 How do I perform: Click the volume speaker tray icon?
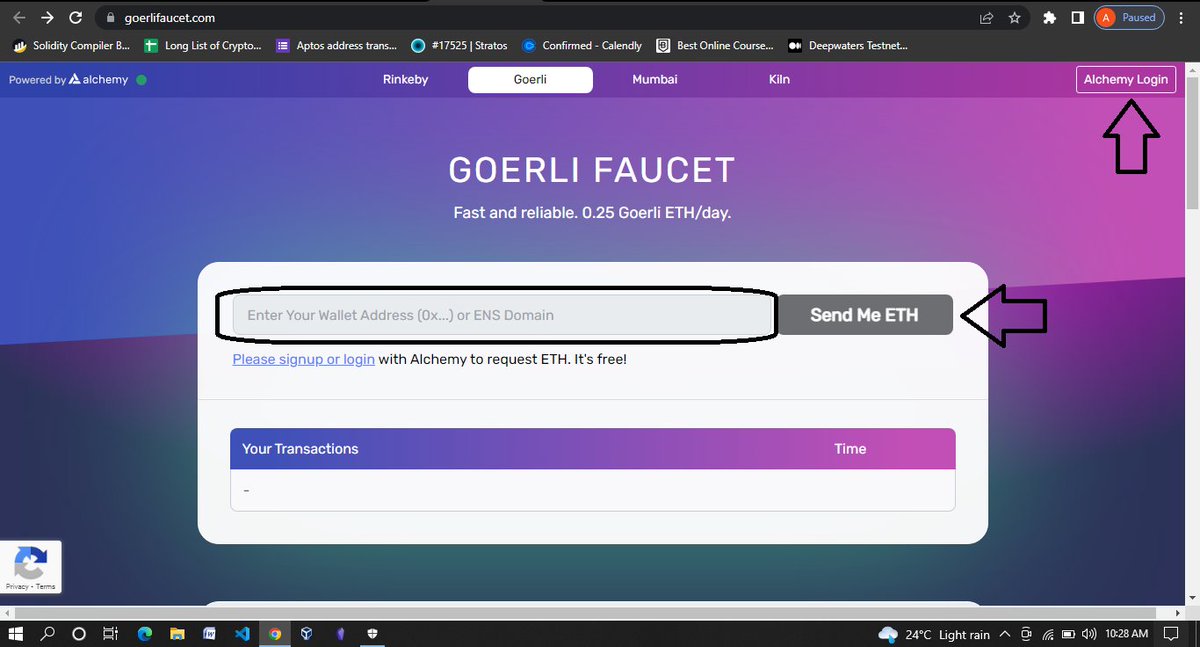(x=1089, y=634)
